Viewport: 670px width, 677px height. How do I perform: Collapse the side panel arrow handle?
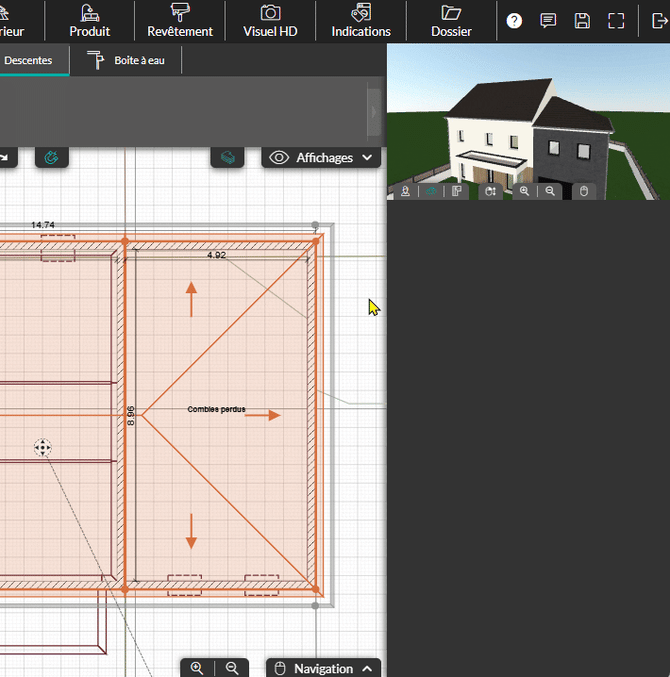click(374, 112)
